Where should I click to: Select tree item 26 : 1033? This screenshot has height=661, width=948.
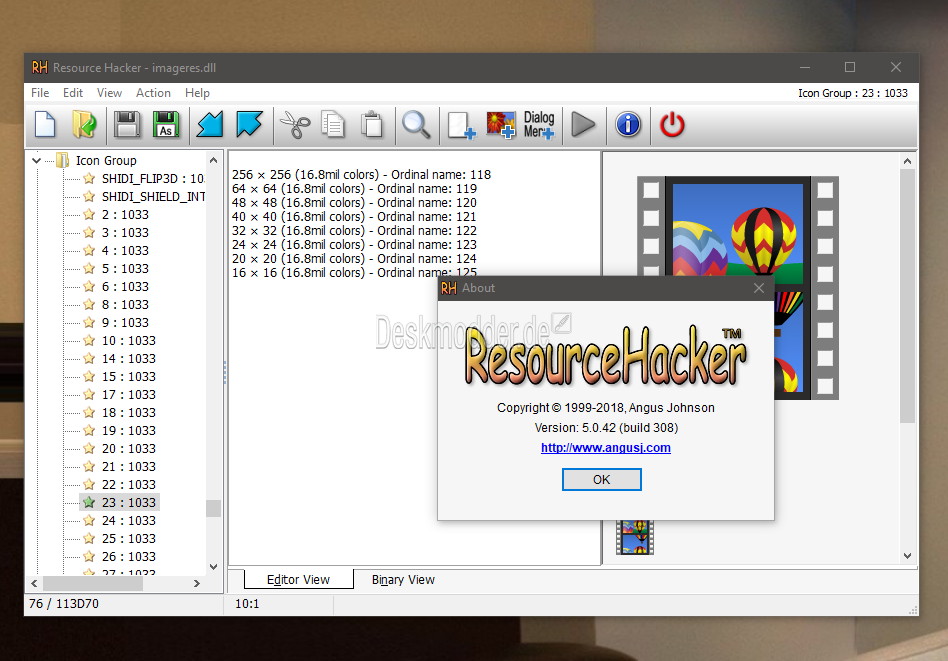tap(129, 556)
